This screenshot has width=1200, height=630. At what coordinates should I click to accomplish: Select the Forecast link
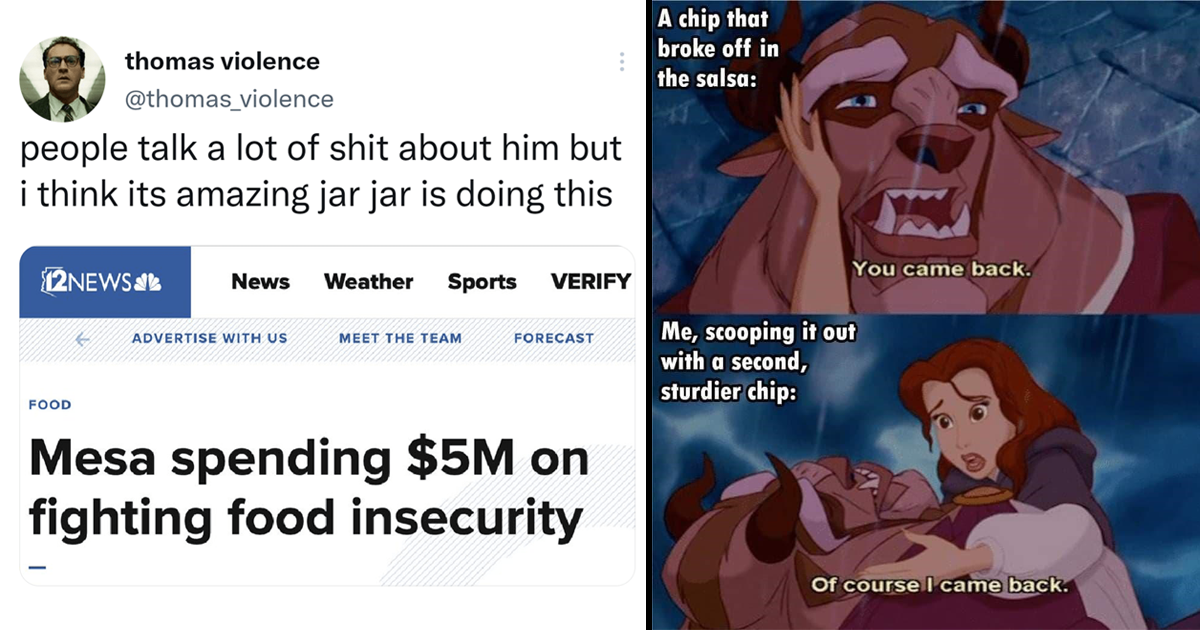(x=553, y=338)
